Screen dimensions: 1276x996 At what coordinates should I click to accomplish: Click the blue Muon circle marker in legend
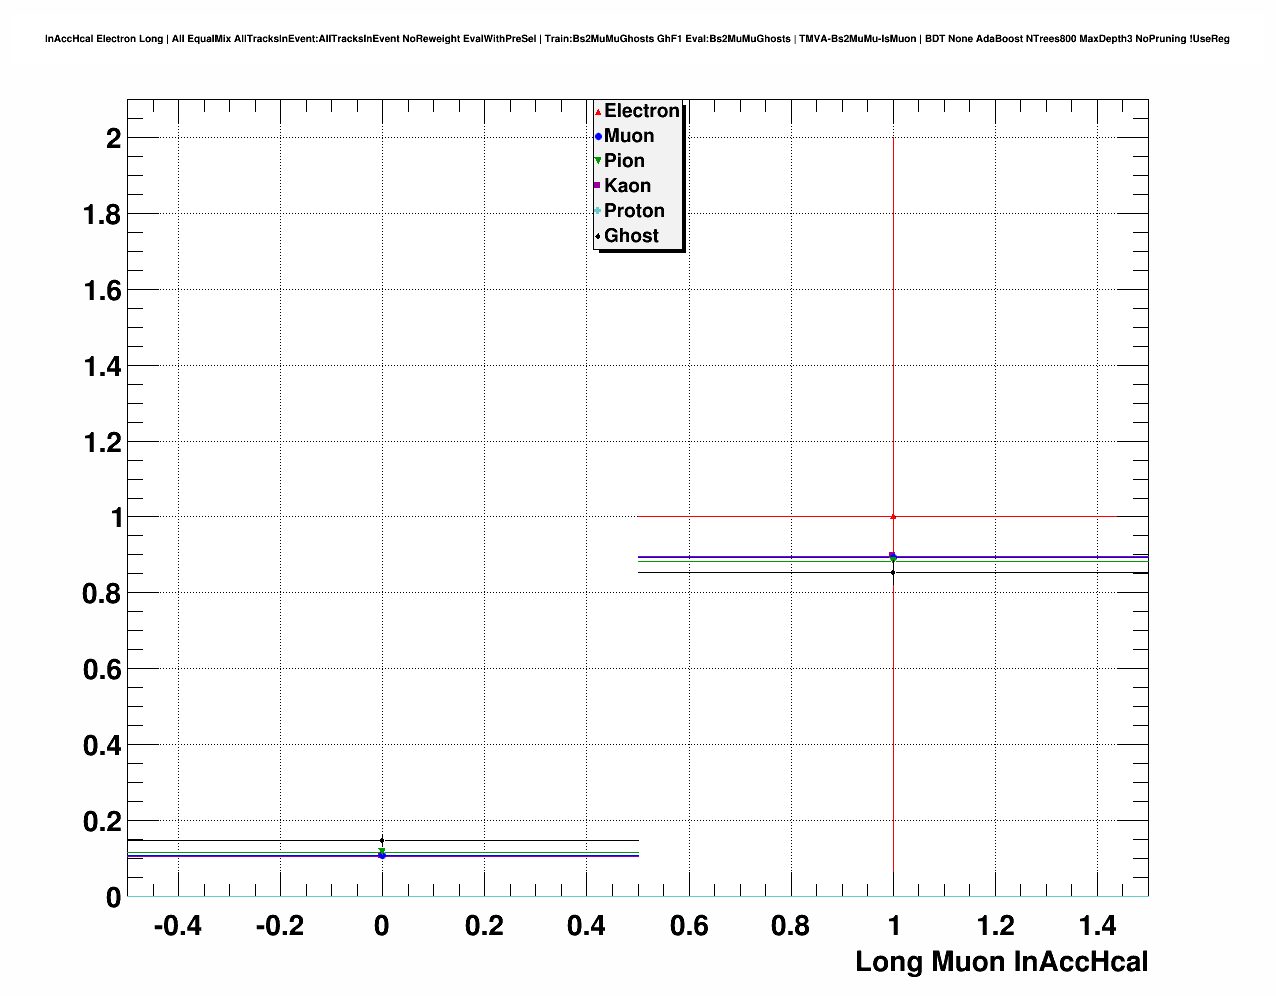pos(598,136)
